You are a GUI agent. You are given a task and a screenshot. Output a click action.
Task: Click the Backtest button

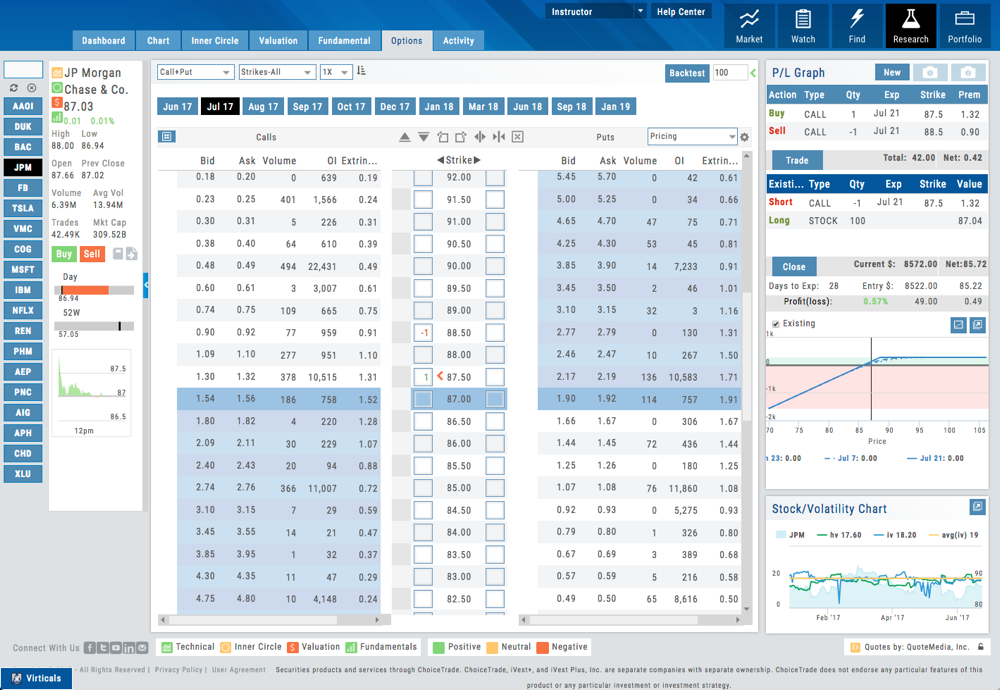tap(687, 73)
